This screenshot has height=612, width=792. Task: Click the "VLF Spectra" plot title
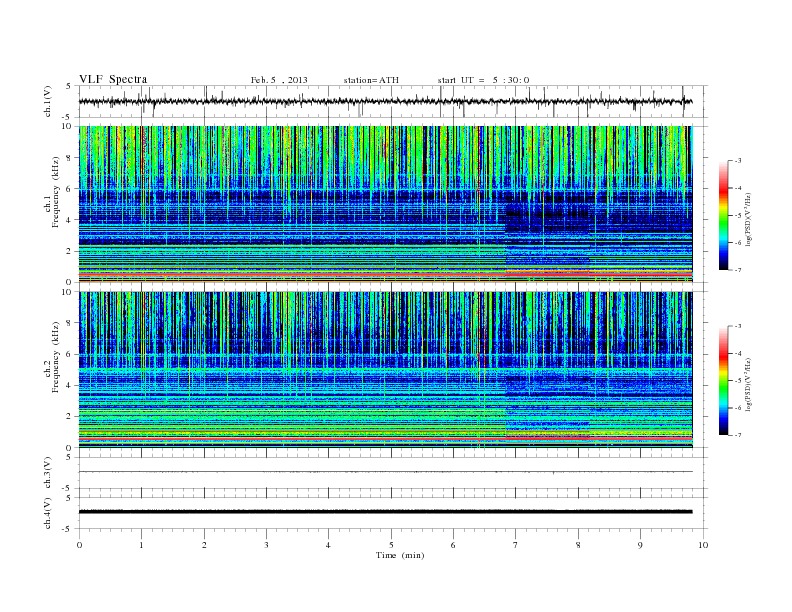[x=113, y=79]
